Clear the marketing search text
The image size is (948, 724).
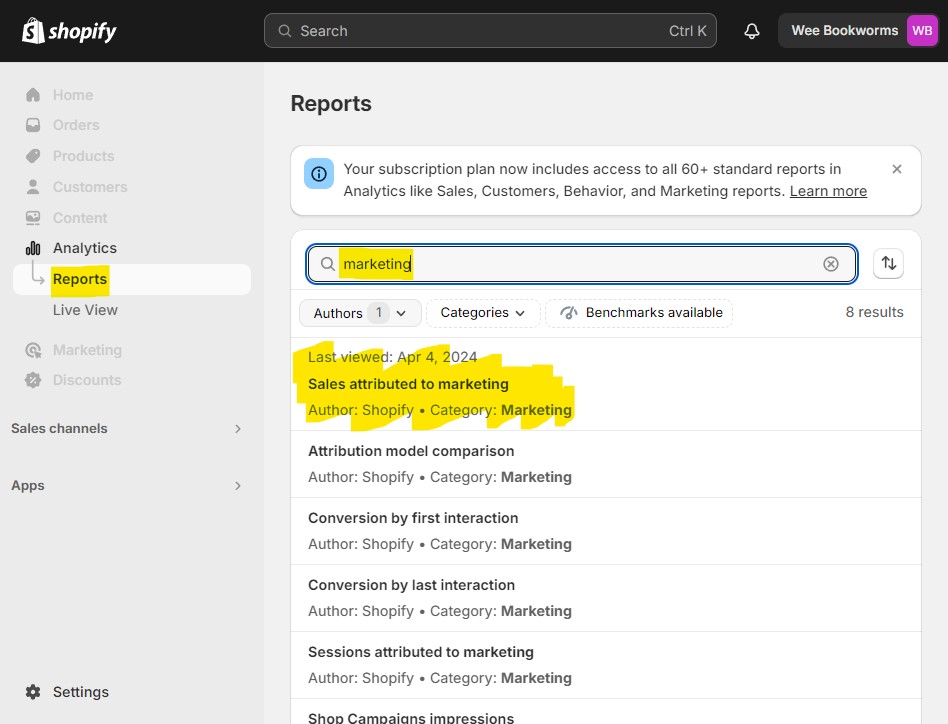point(831,263)
